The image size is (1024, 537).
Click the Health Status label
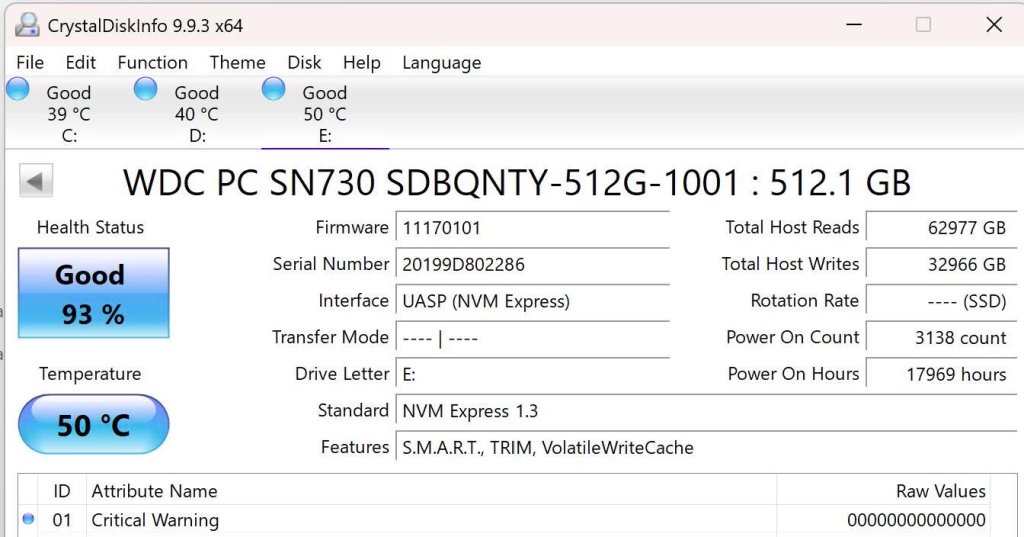90,227
